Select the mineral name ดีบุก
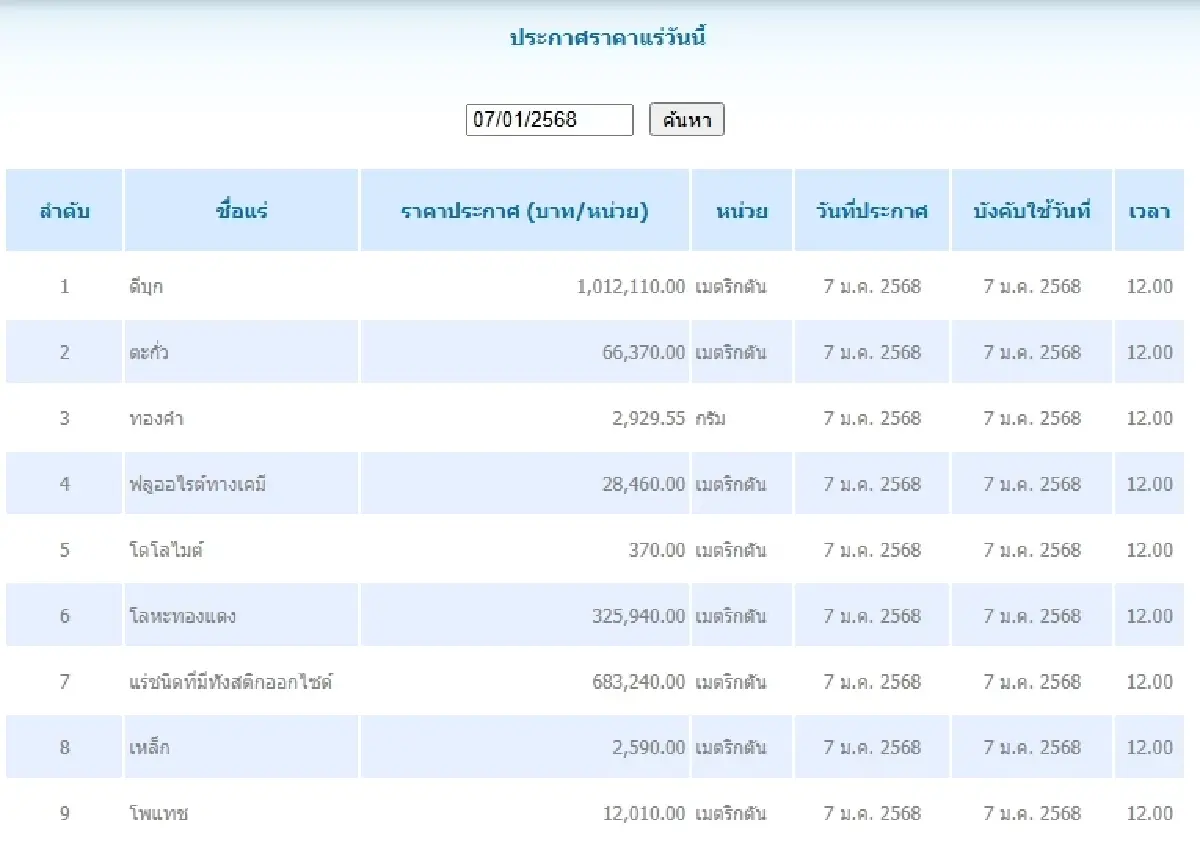Viewport: 1200px width, 847px height. [146, 287]
